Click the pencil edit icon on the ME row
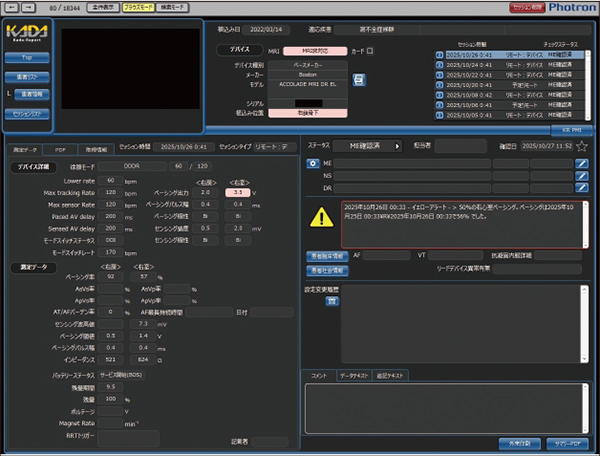Image resolution: width=600 pixels, height=456 pixels. pyautogui.click(x=583, y=162)
